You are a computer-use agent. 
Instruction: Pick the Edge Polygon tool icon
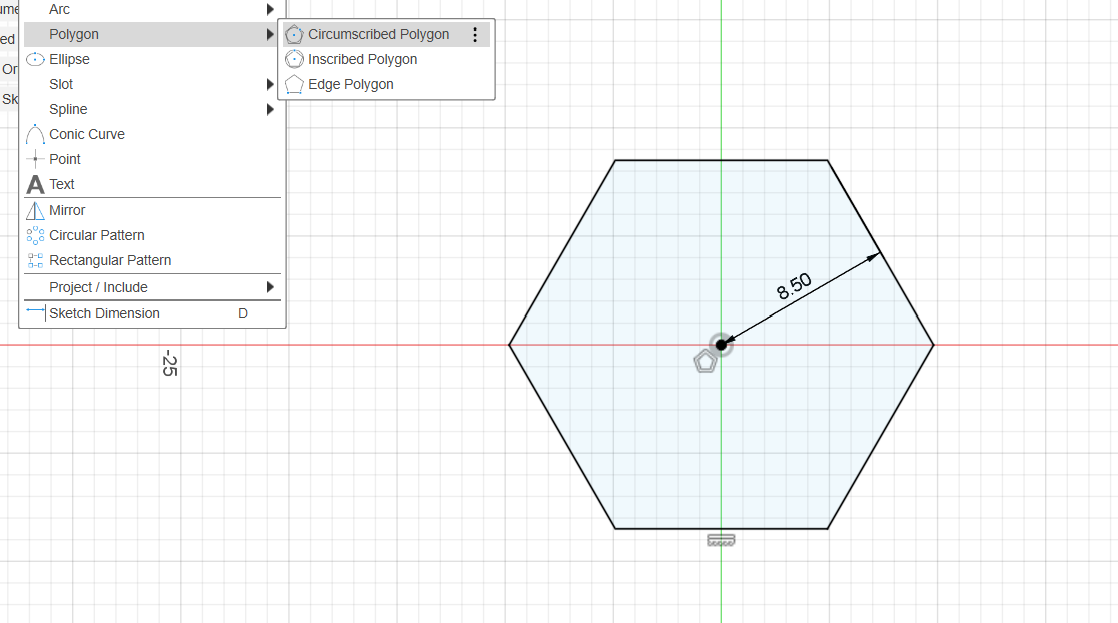point(294,84)
